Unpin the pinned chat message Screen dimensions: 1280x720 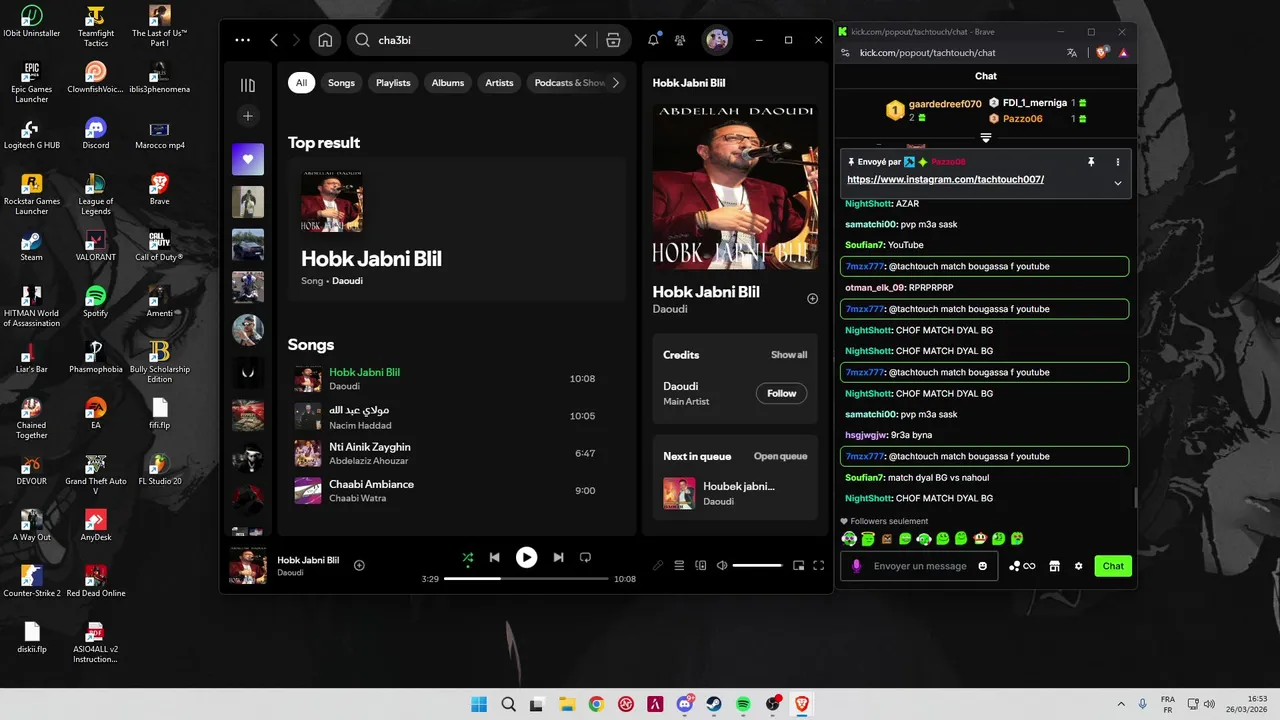(1091, 162)
